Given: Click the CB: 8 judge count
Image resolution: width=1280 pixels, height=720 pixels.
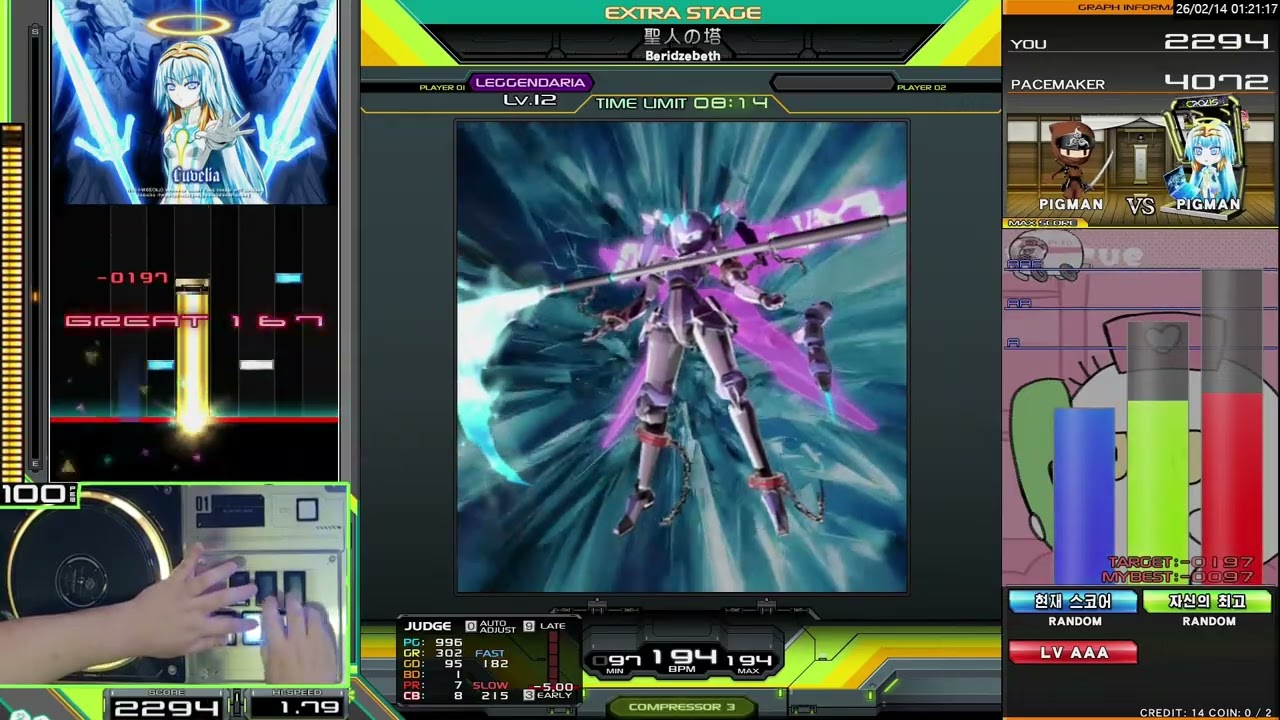Looking at the screenshot, I should [433, 696].
